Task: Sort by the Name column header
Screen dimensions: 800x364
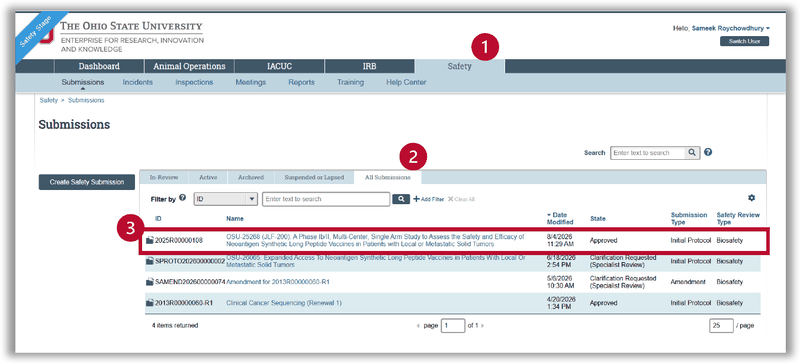Action: point(235,219)
